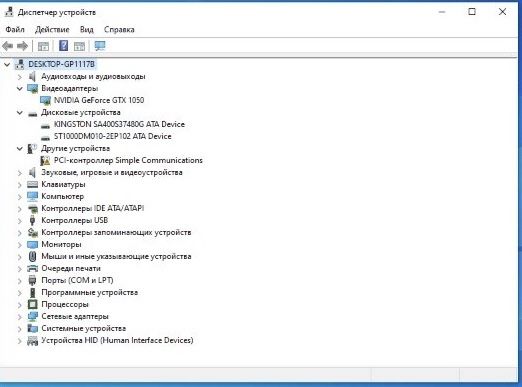
Task: Collapse the DESKTOP-GP1117B root node
Action: (x=7, y=64)
